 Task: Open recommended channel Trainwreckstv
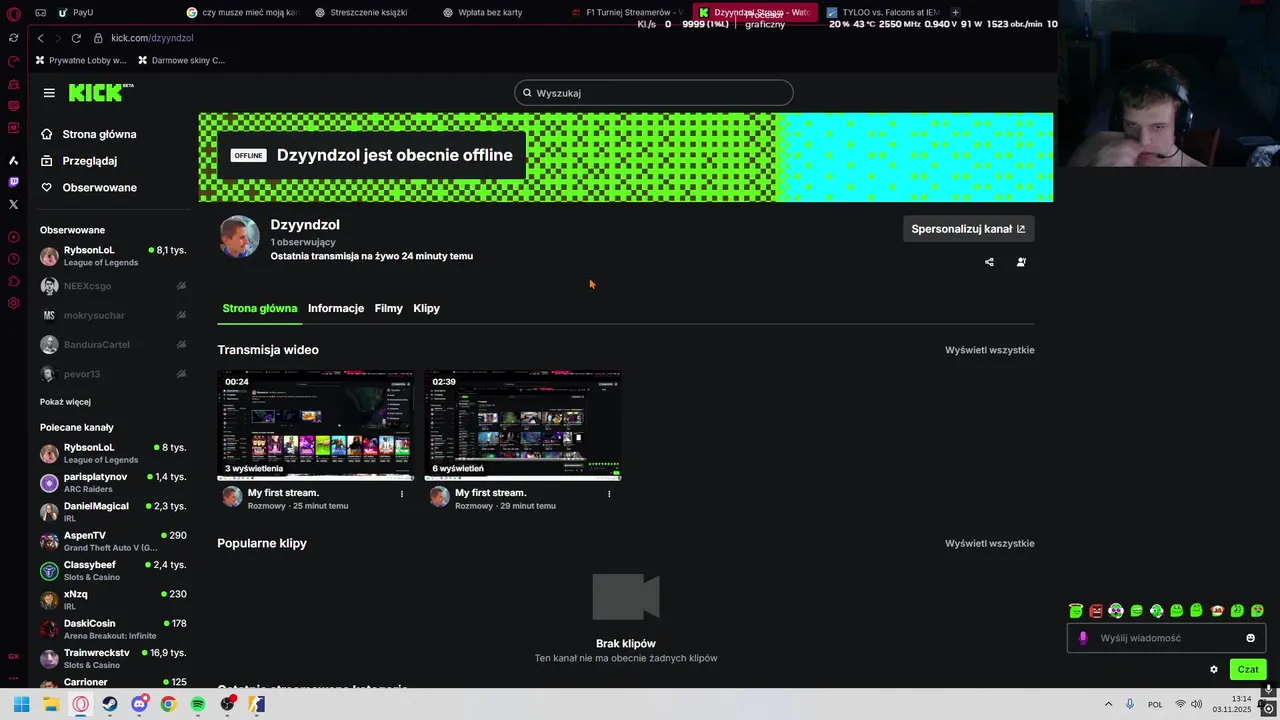tap(113, 659)
